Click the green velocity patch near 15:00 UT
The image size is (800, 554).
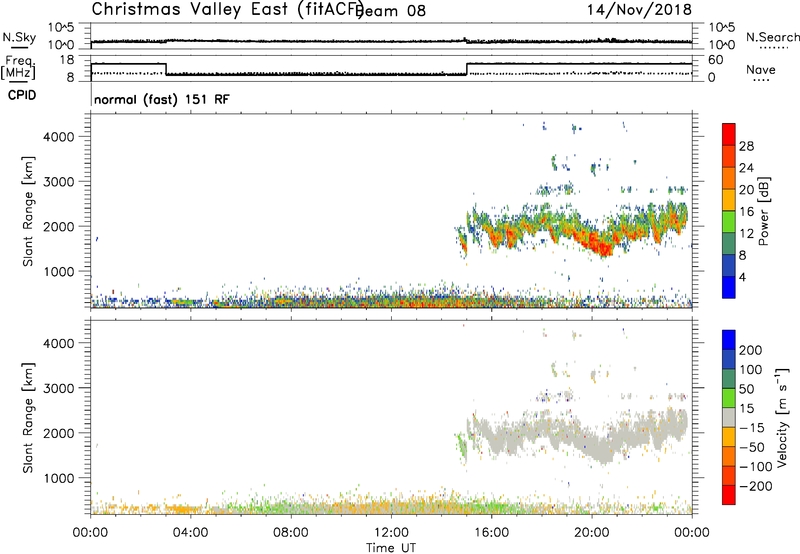(462, 445)
